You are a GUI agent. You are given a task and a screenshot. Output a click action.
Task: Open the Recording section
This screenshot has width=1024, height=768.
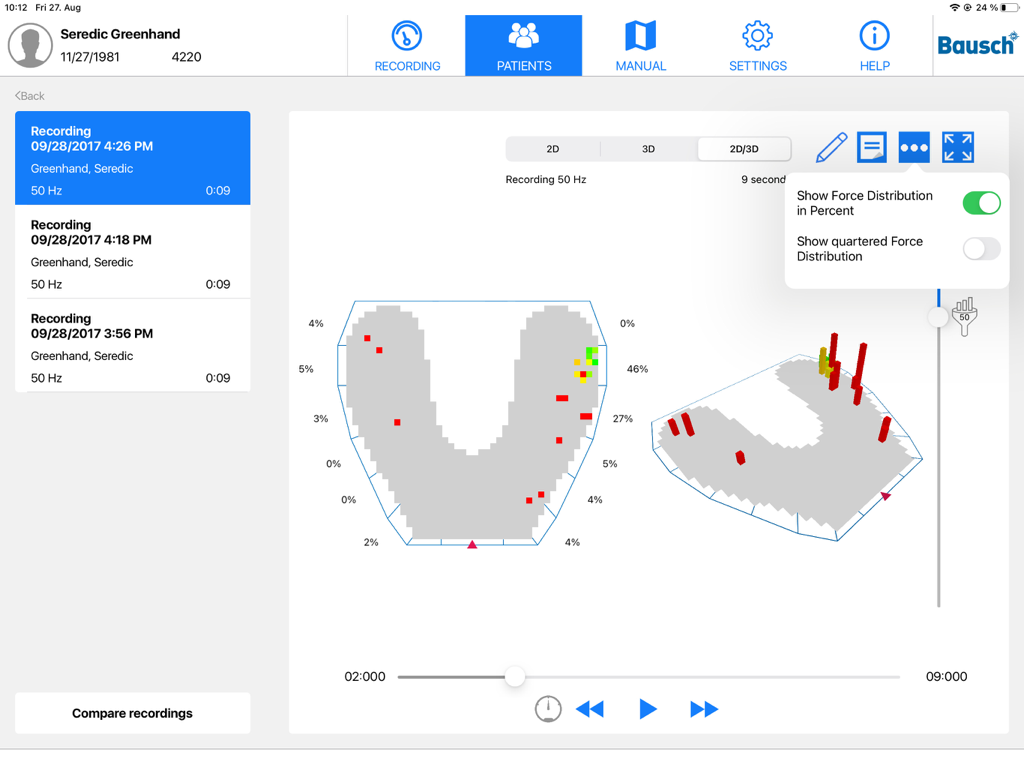[x=407, y=45]
